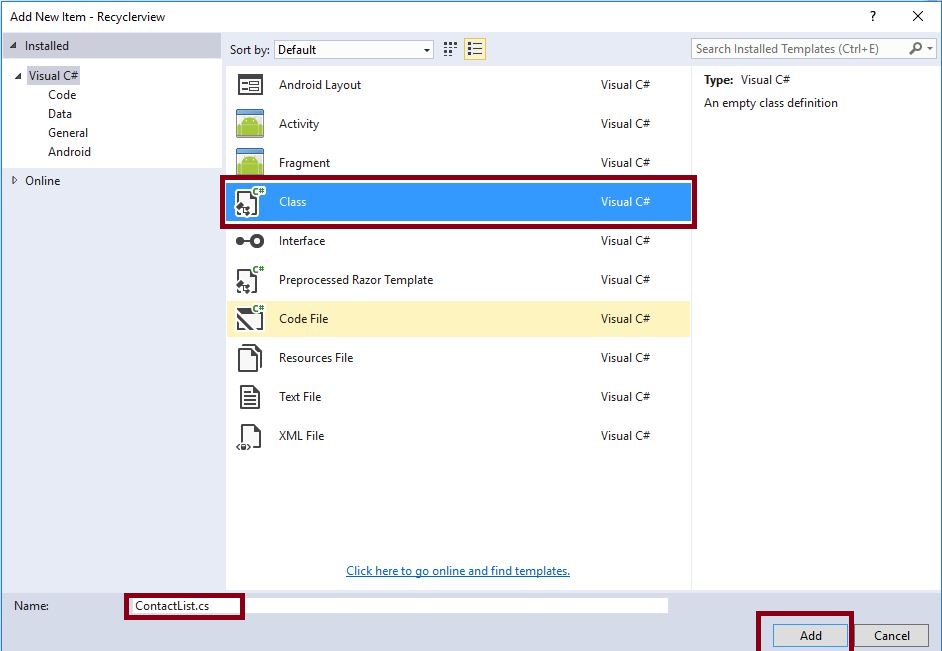Screen dimensions: 942x651
Task: Select the 'Code File' row label
Action: tap(303, 319)
